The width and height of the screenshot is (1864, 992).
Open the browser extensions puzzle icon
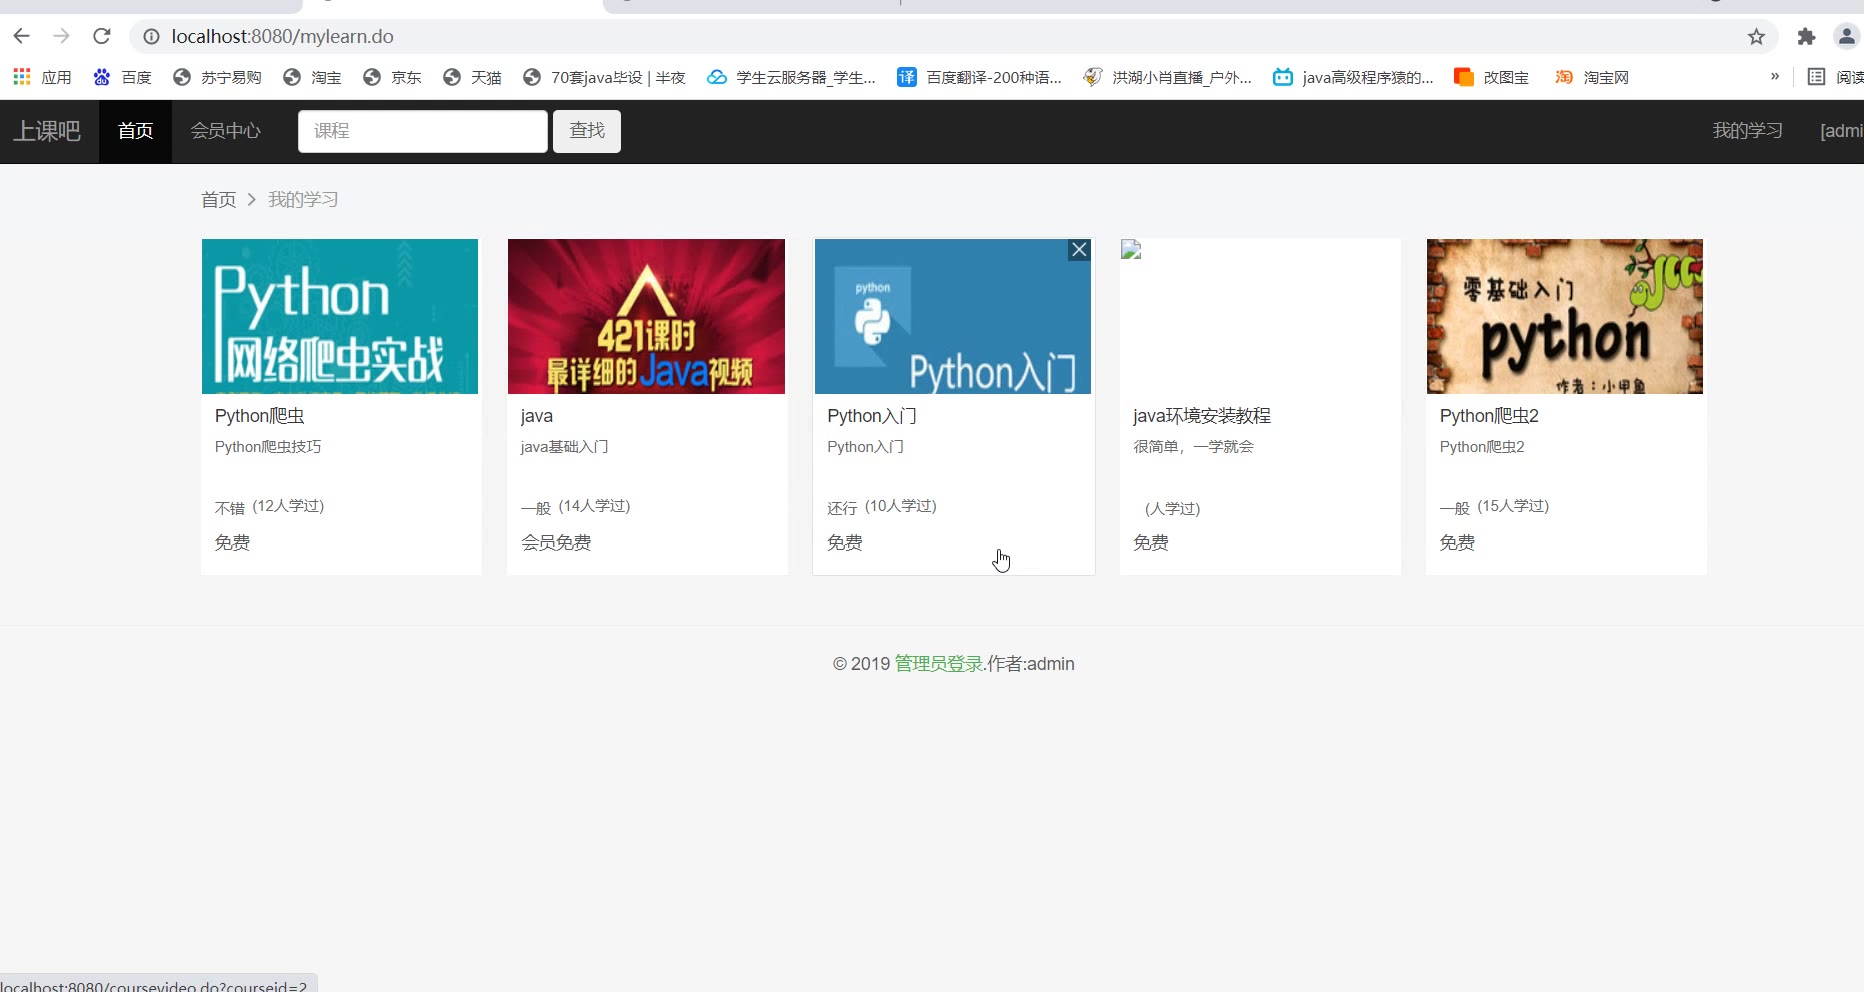pos(1806,37)
